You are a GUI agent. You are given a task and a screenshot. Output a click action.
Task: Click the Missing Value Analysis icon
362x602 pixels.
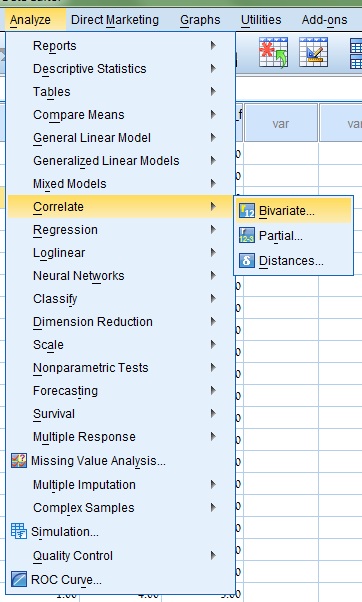[19, 460]
